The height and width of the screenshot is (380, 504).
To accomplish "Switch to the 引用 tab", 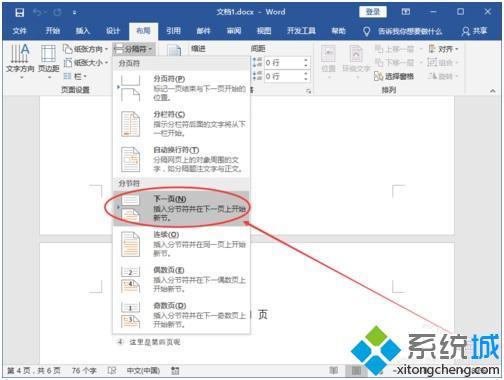I will [x=173, y=31].
